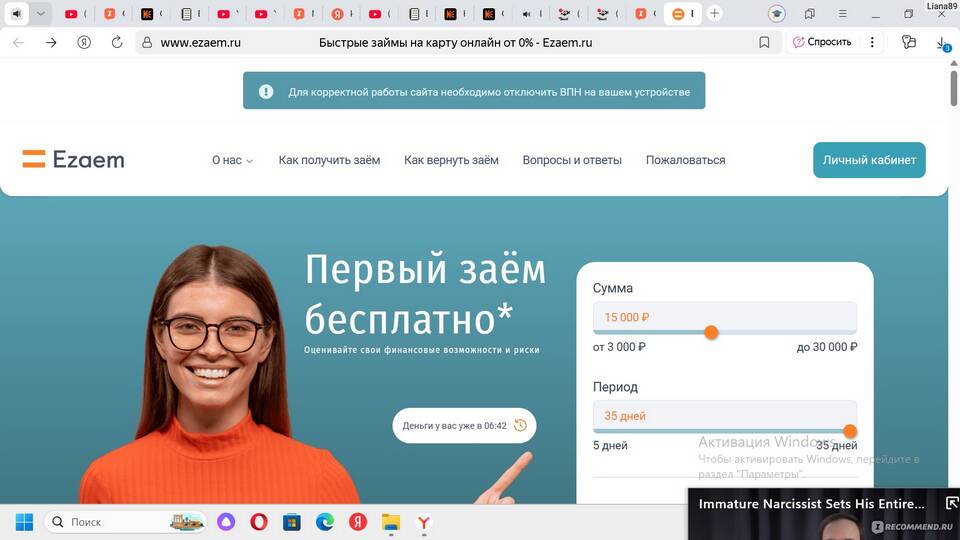Open File Explorer from the taskbar
This screenshot has width=960, height=540.
coord(391,522)
